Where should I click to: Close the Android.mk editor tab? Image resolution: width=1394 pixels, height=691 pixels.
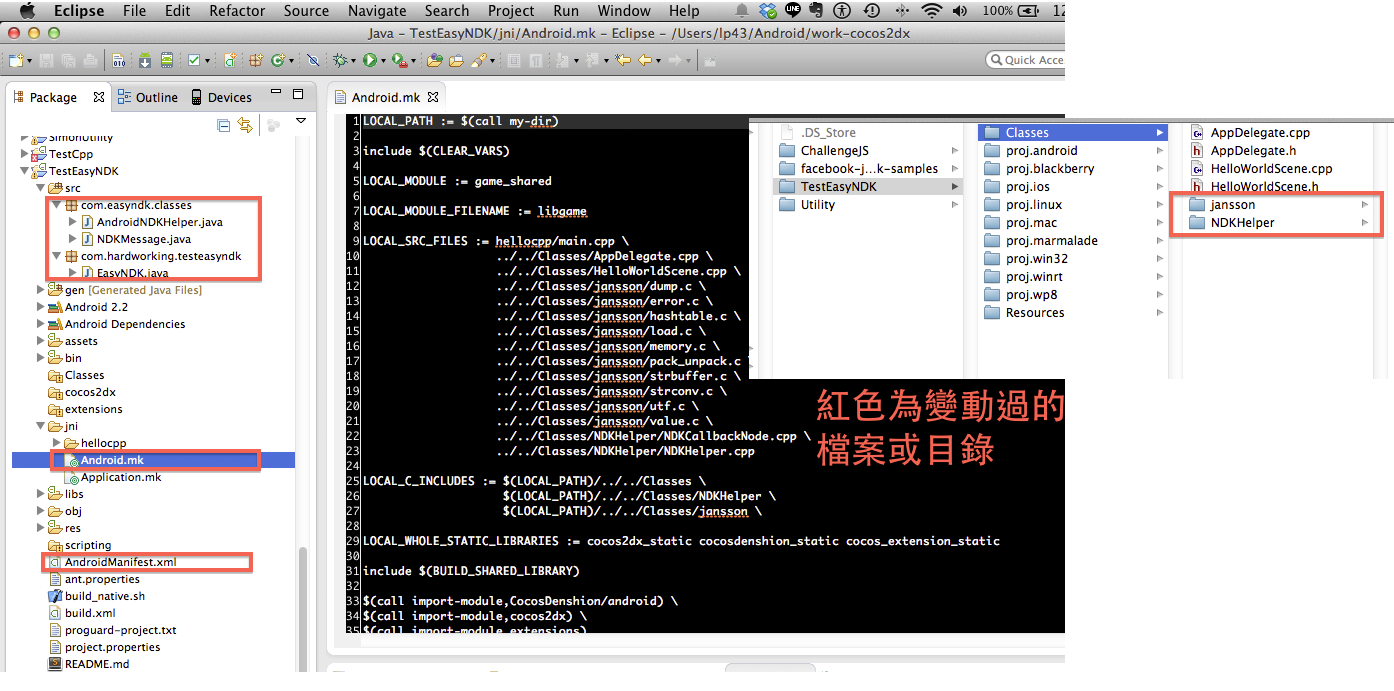point(433,97)
